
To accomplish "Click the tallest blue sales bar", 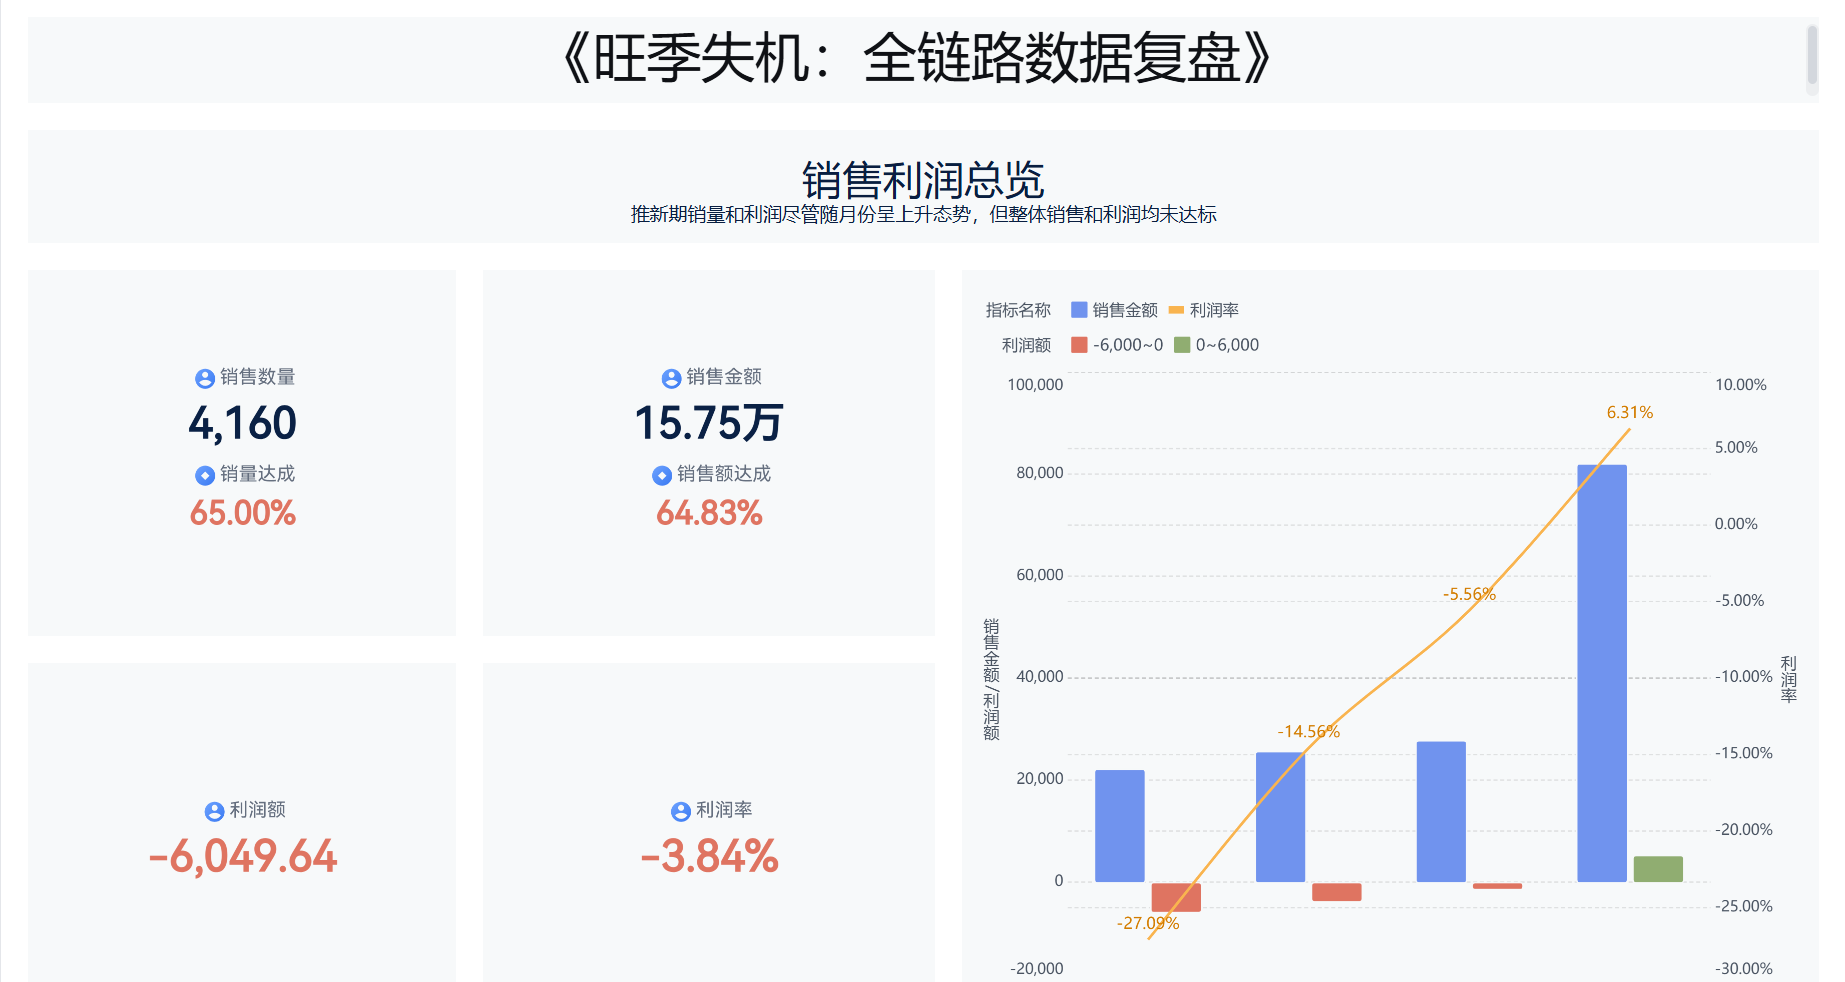I will point(1601,672).
